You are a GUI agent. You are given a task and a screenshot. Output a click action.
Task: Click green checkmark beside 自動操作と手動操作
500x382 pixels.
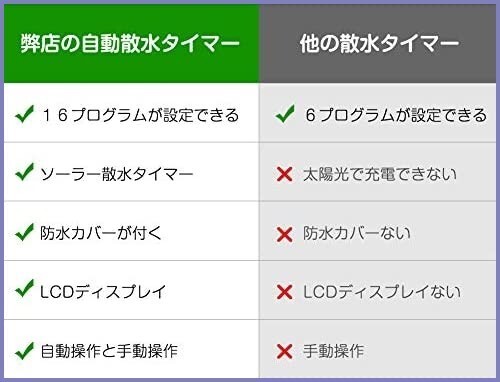click(x=25, y=351)
